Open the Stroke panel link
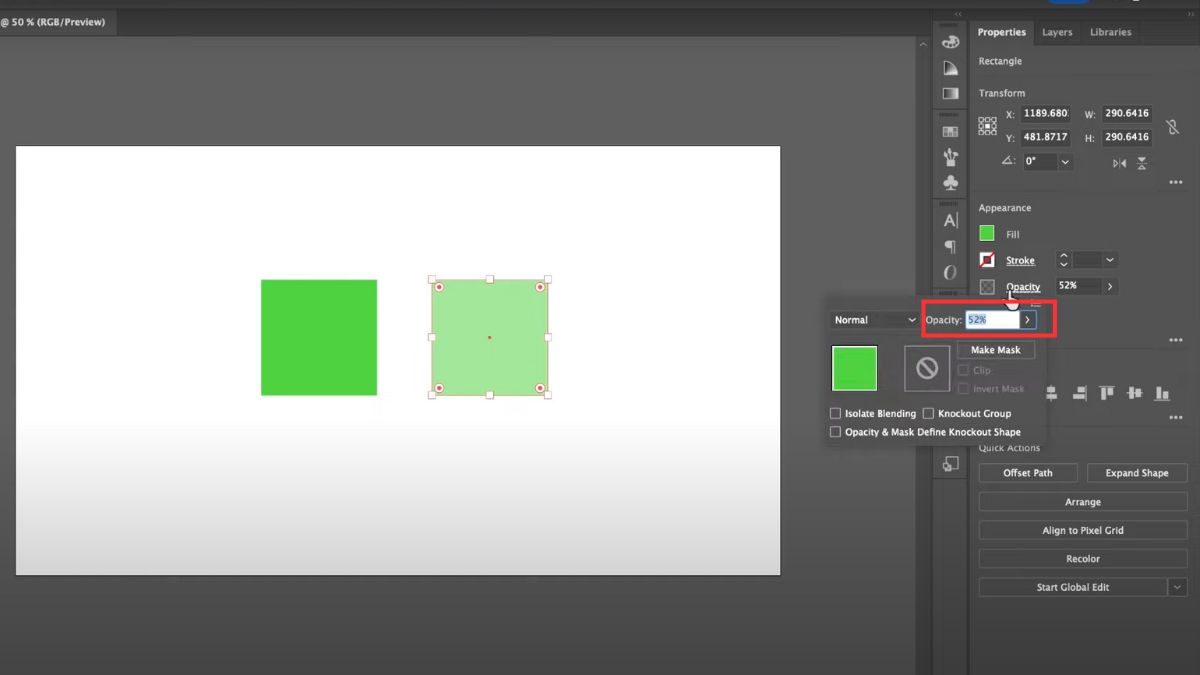The image size is (1200, 675). [x=1020, y=260]
